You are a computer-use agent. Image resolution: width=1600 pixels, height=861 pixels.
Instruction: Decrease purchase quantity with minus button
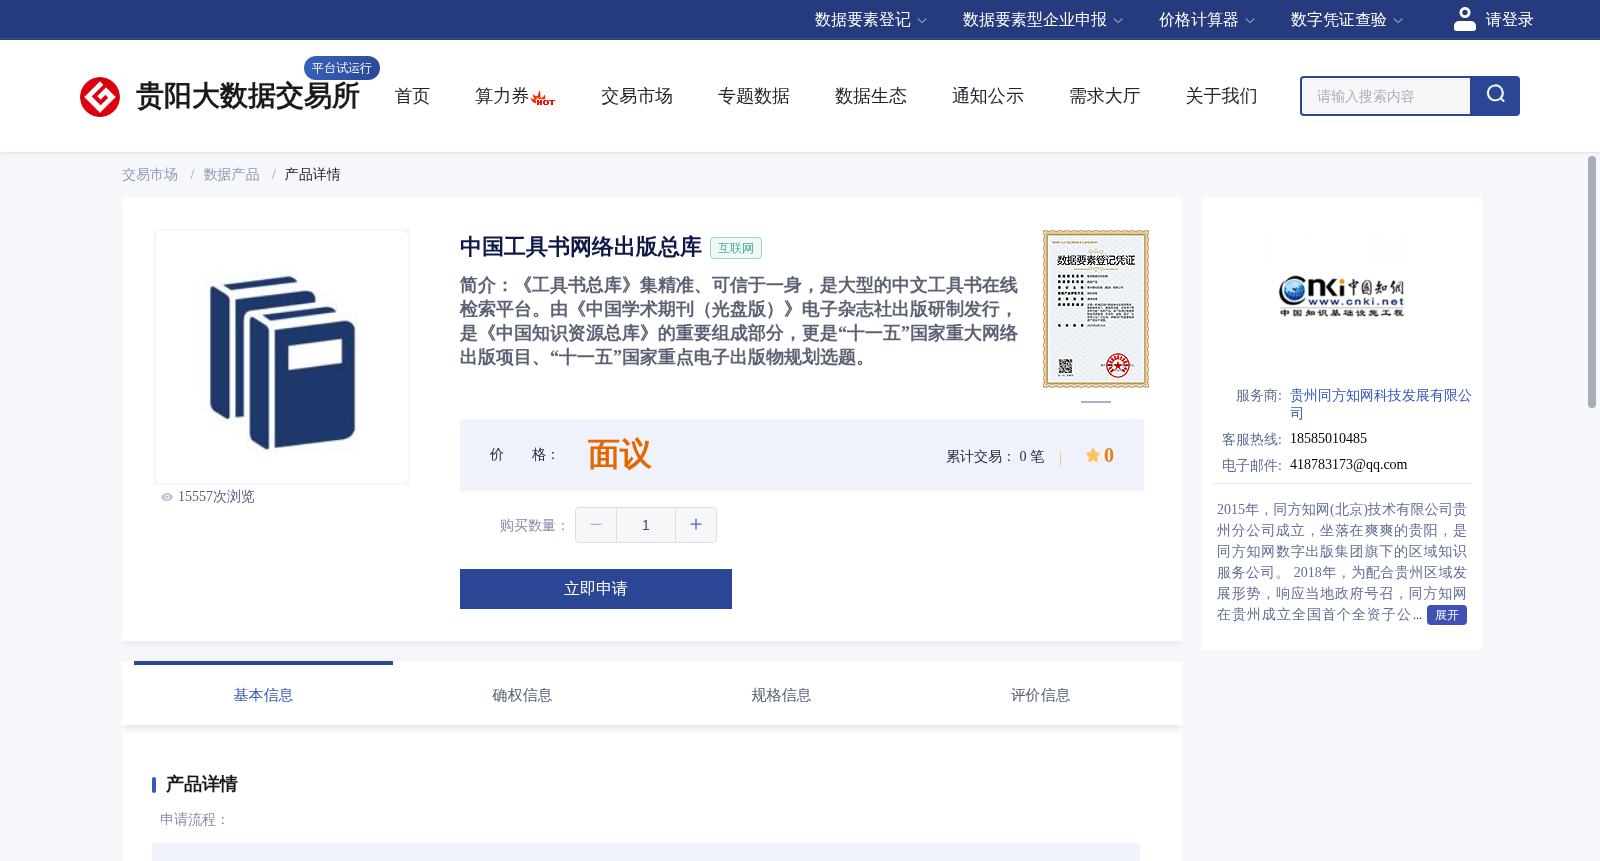596,525
